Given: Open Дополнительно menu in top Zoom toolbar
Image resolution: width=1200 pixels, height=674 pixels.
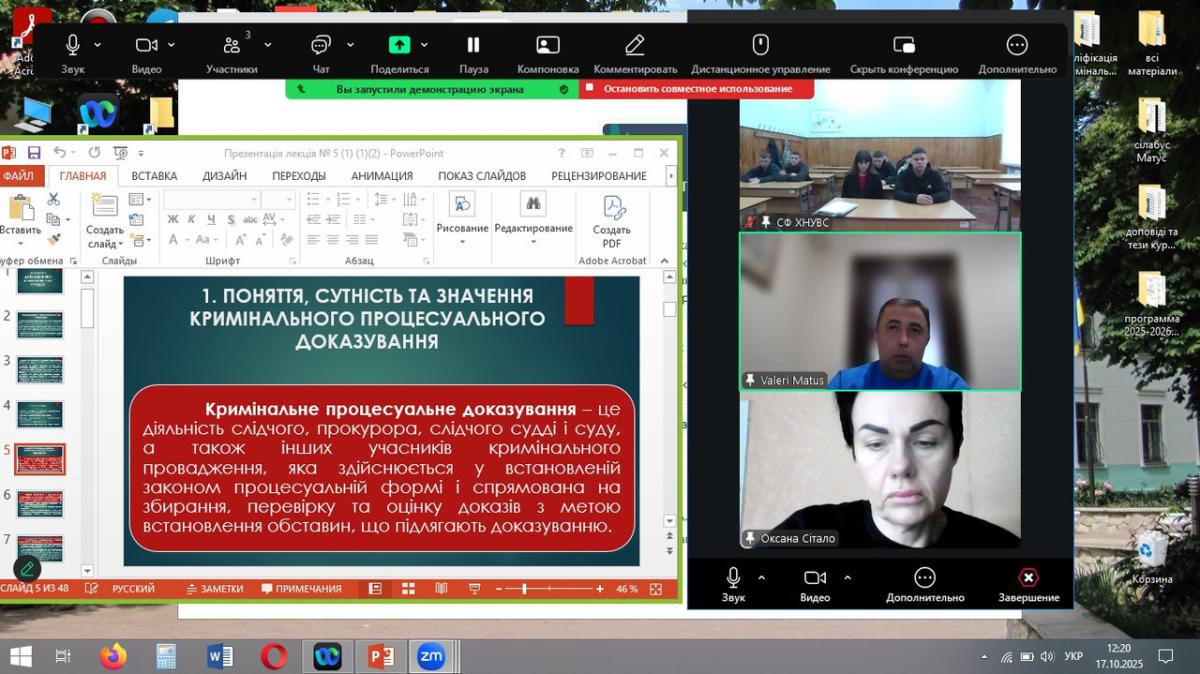Looking at the screenshot, I should pyautogui.click(x=1017, y=52).
